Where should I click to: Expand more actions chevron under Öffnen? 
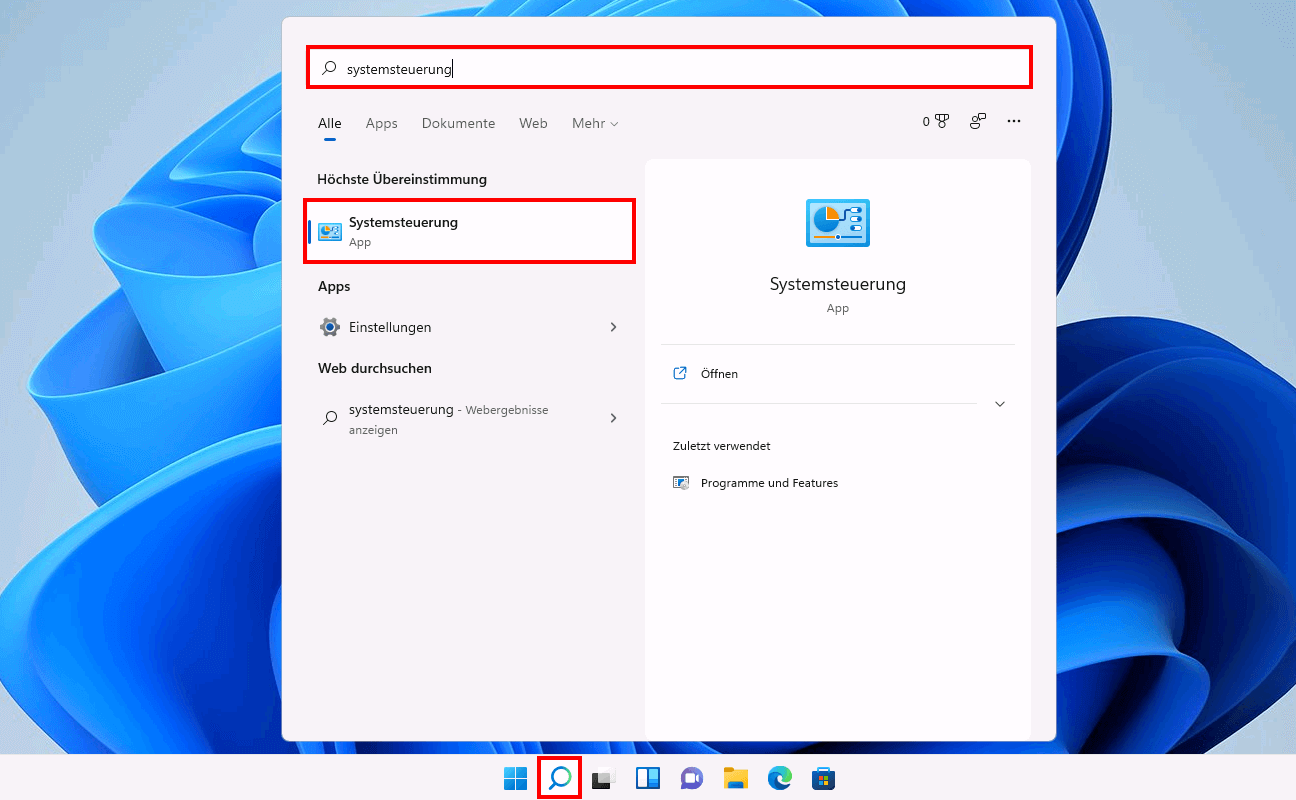click(x=1000, y=404)
